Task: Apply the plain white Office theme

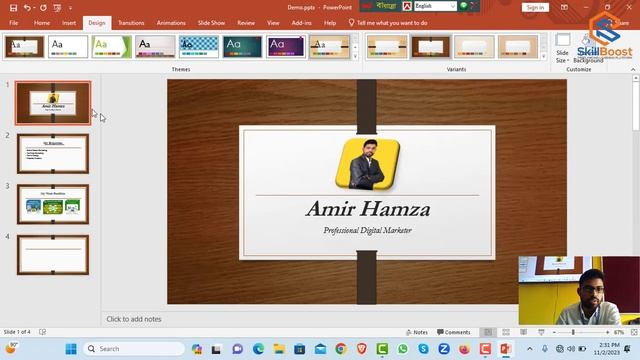Action: [x=68, y=47]
